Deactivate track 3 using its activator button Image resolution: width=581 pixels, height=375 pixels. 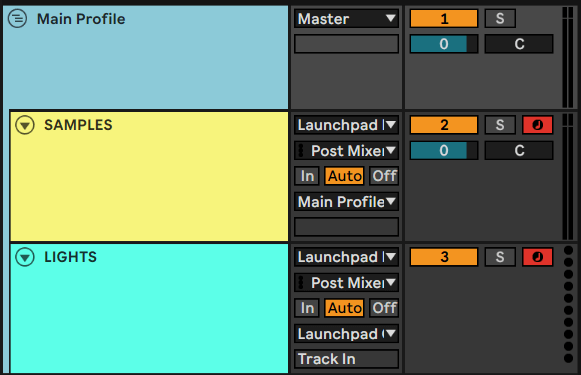click(444, 257)
